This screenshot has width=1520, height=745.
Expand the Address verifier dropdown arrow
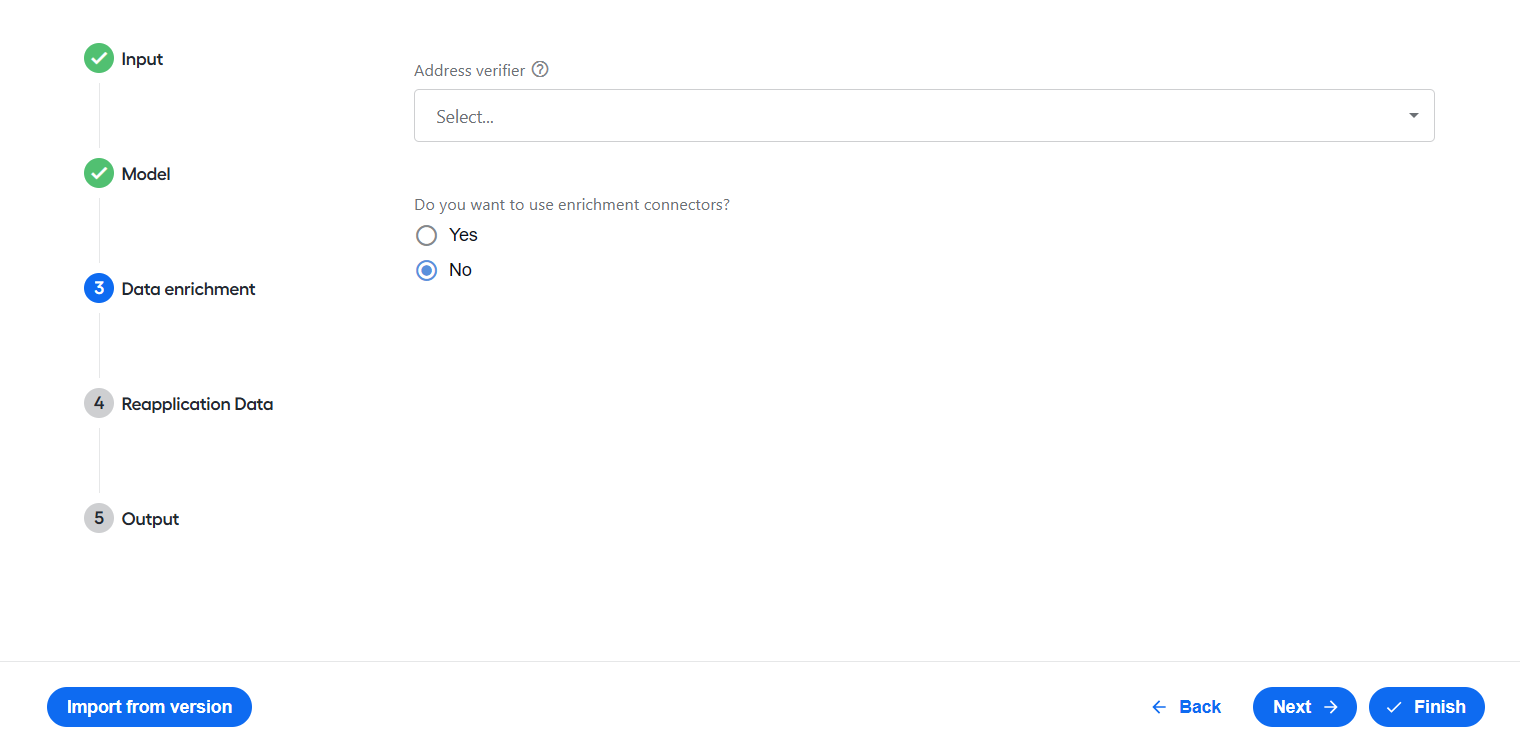[1414, 116]
